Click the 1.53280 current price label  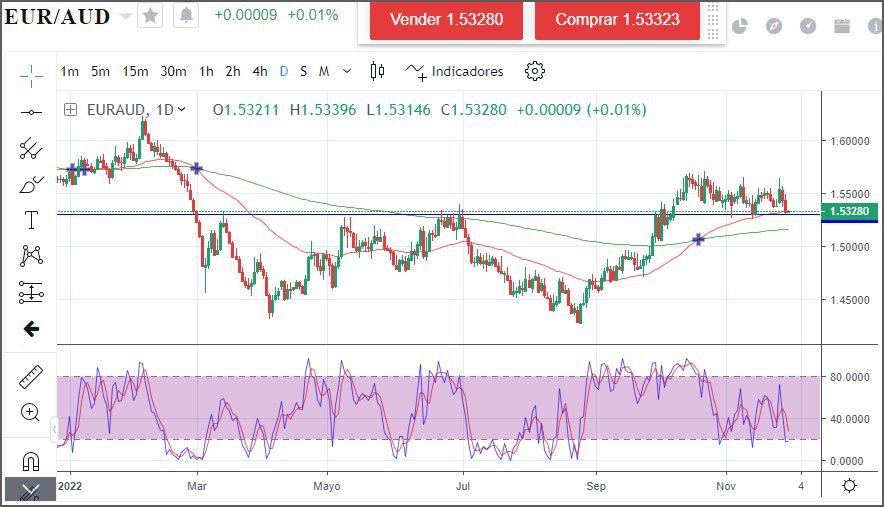pos(847,211)
